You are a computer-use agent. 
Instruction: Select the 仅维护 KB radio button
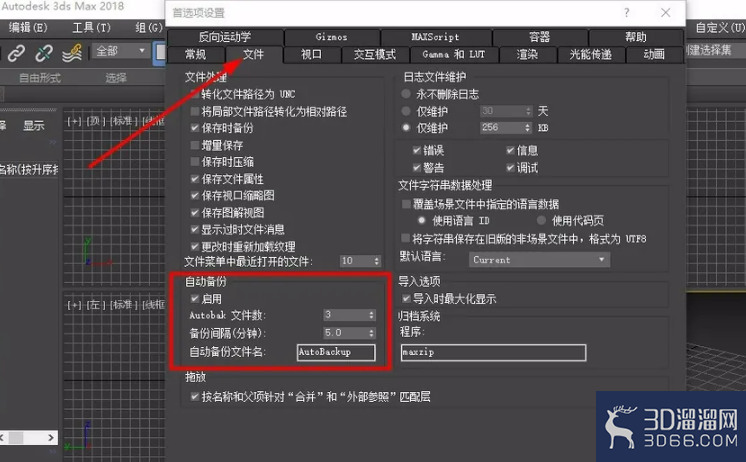(406, 128)
